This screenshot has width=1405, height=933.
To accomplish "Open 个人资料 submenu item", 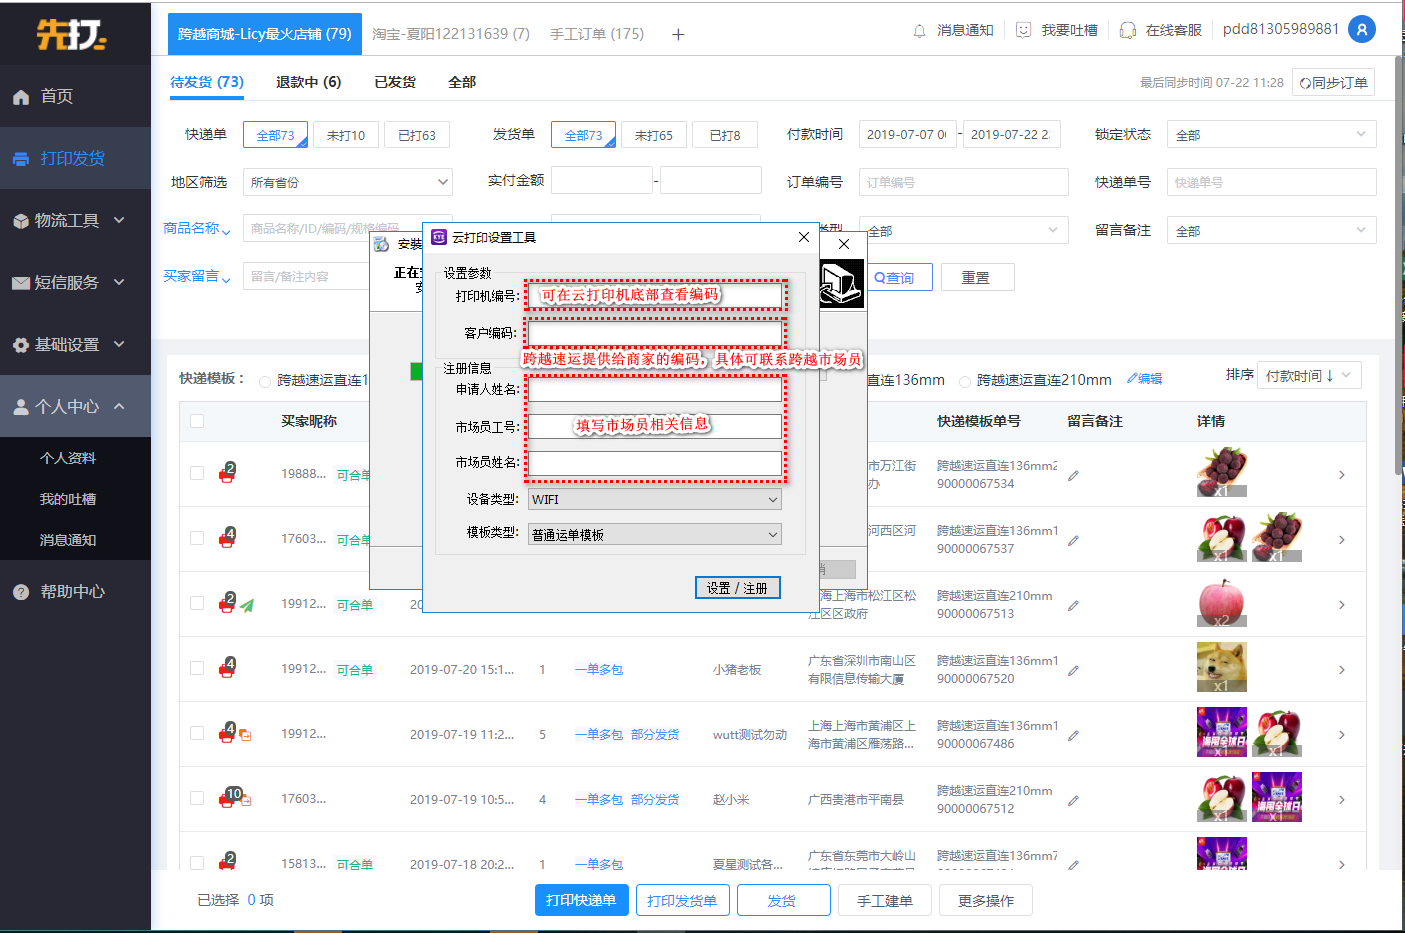I will 68,458.
